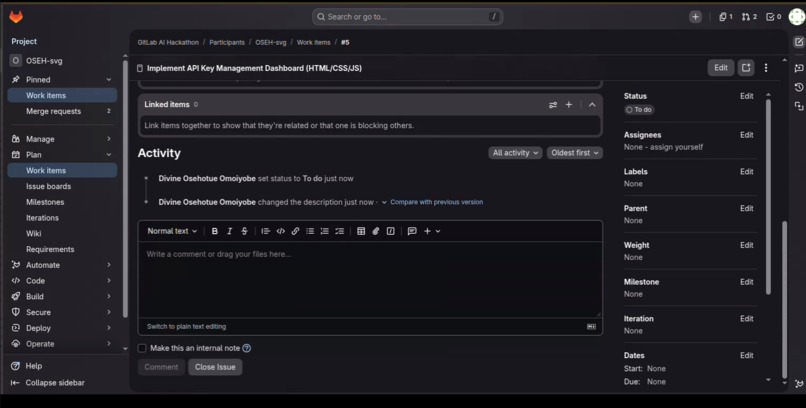Insert a blockquote in the comment
This screenshot has height=408, width=806.
(265, 231)
